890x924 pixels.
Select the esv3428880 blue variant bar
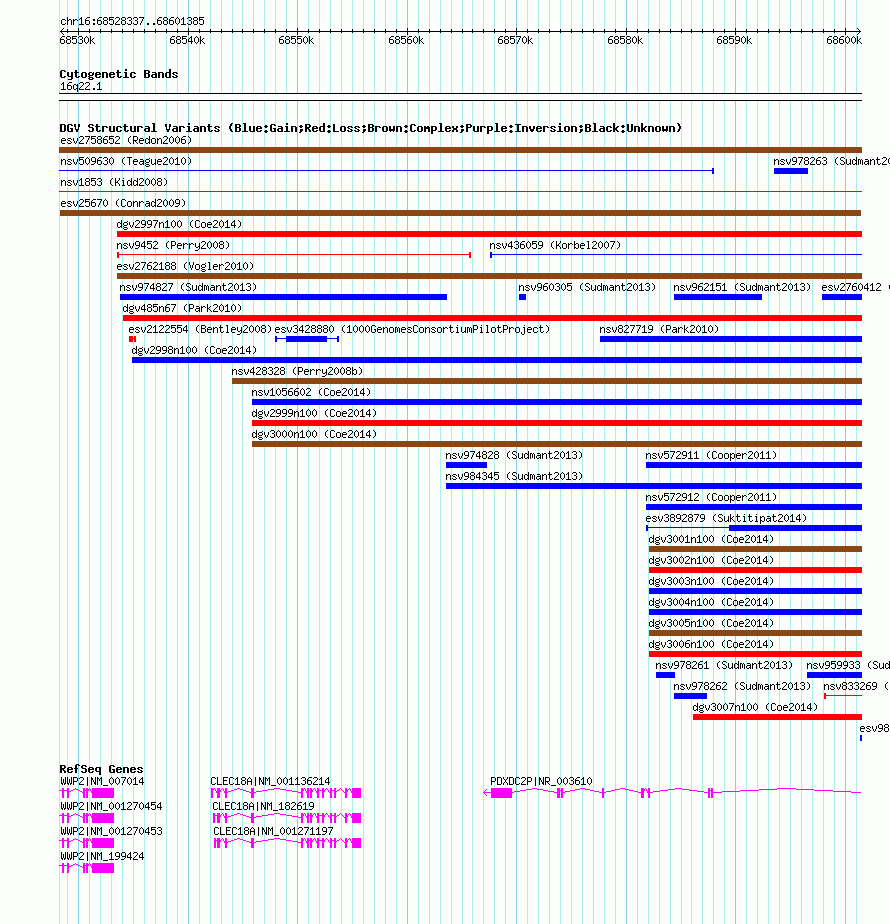(x=306, y=339)
